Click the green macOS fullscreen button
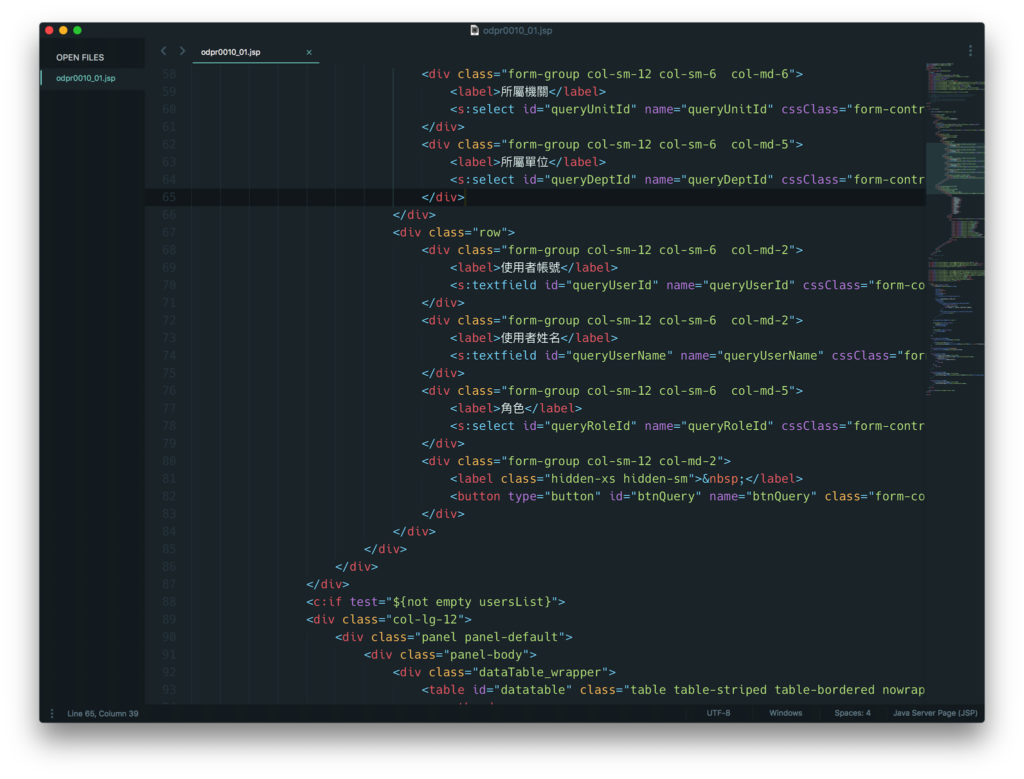 [x=77, y=31]
